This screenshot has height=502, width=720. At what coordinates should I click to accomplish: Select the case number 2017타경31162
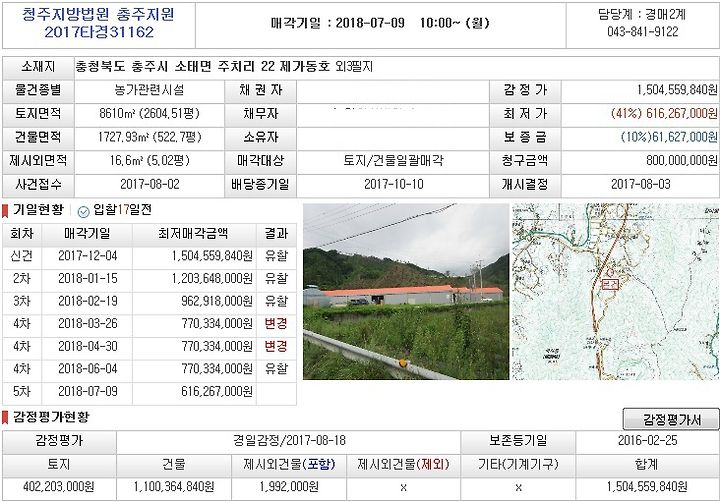pos(99,32)
